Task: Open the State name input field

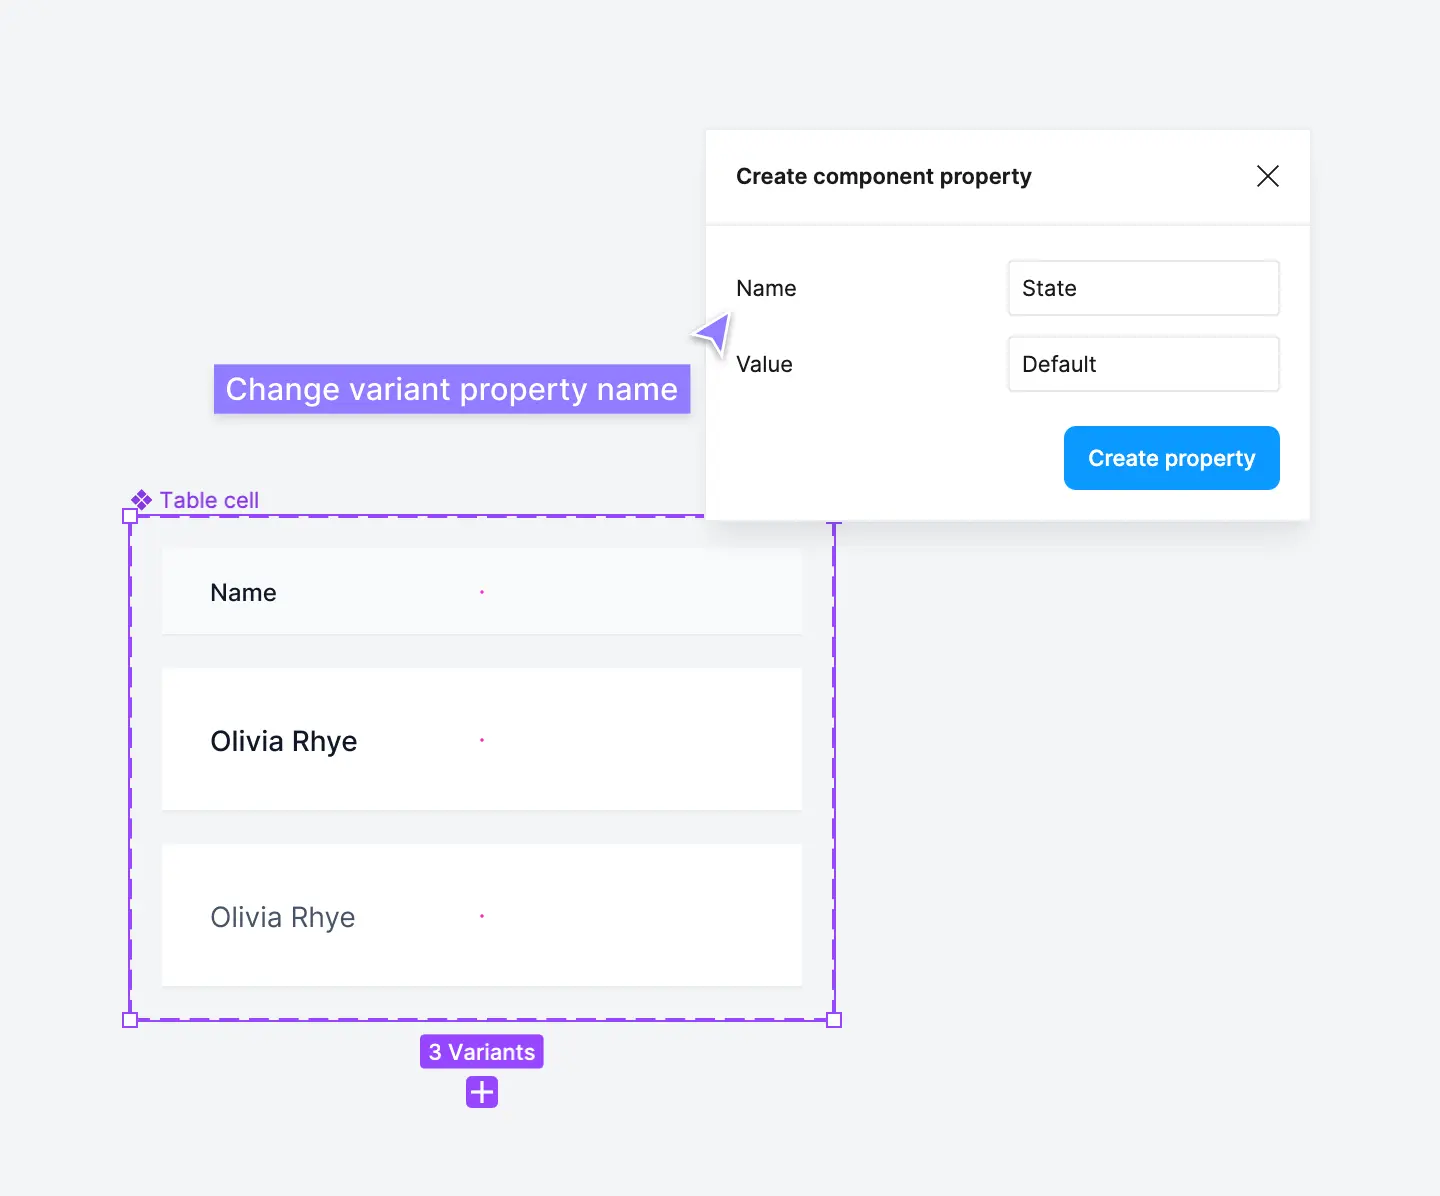Action: (x=1143, y=288)
